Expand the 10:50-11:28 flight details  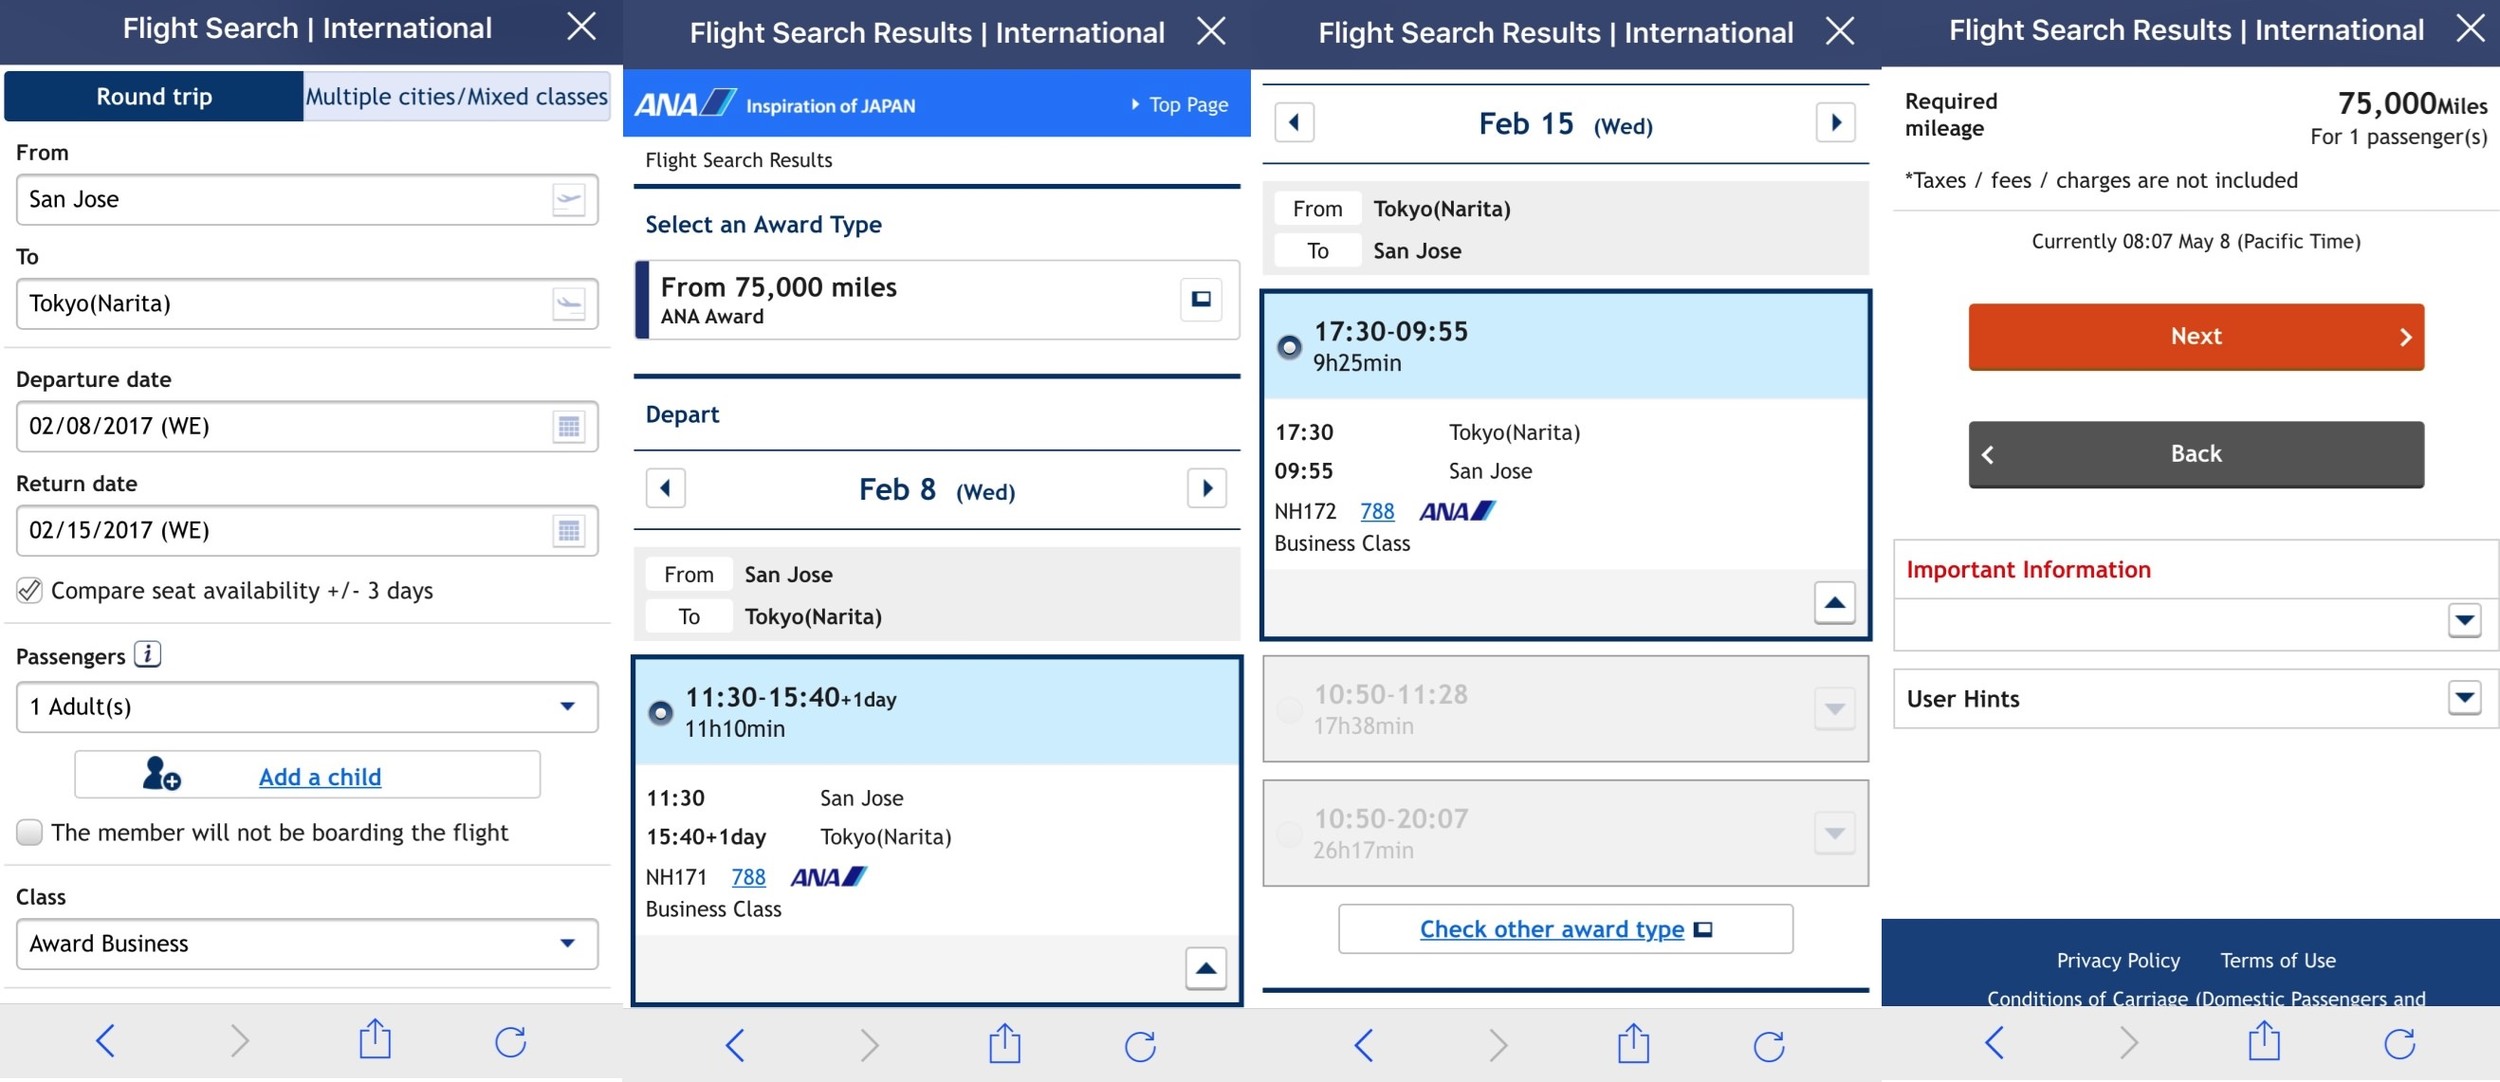click(1835, 709)
